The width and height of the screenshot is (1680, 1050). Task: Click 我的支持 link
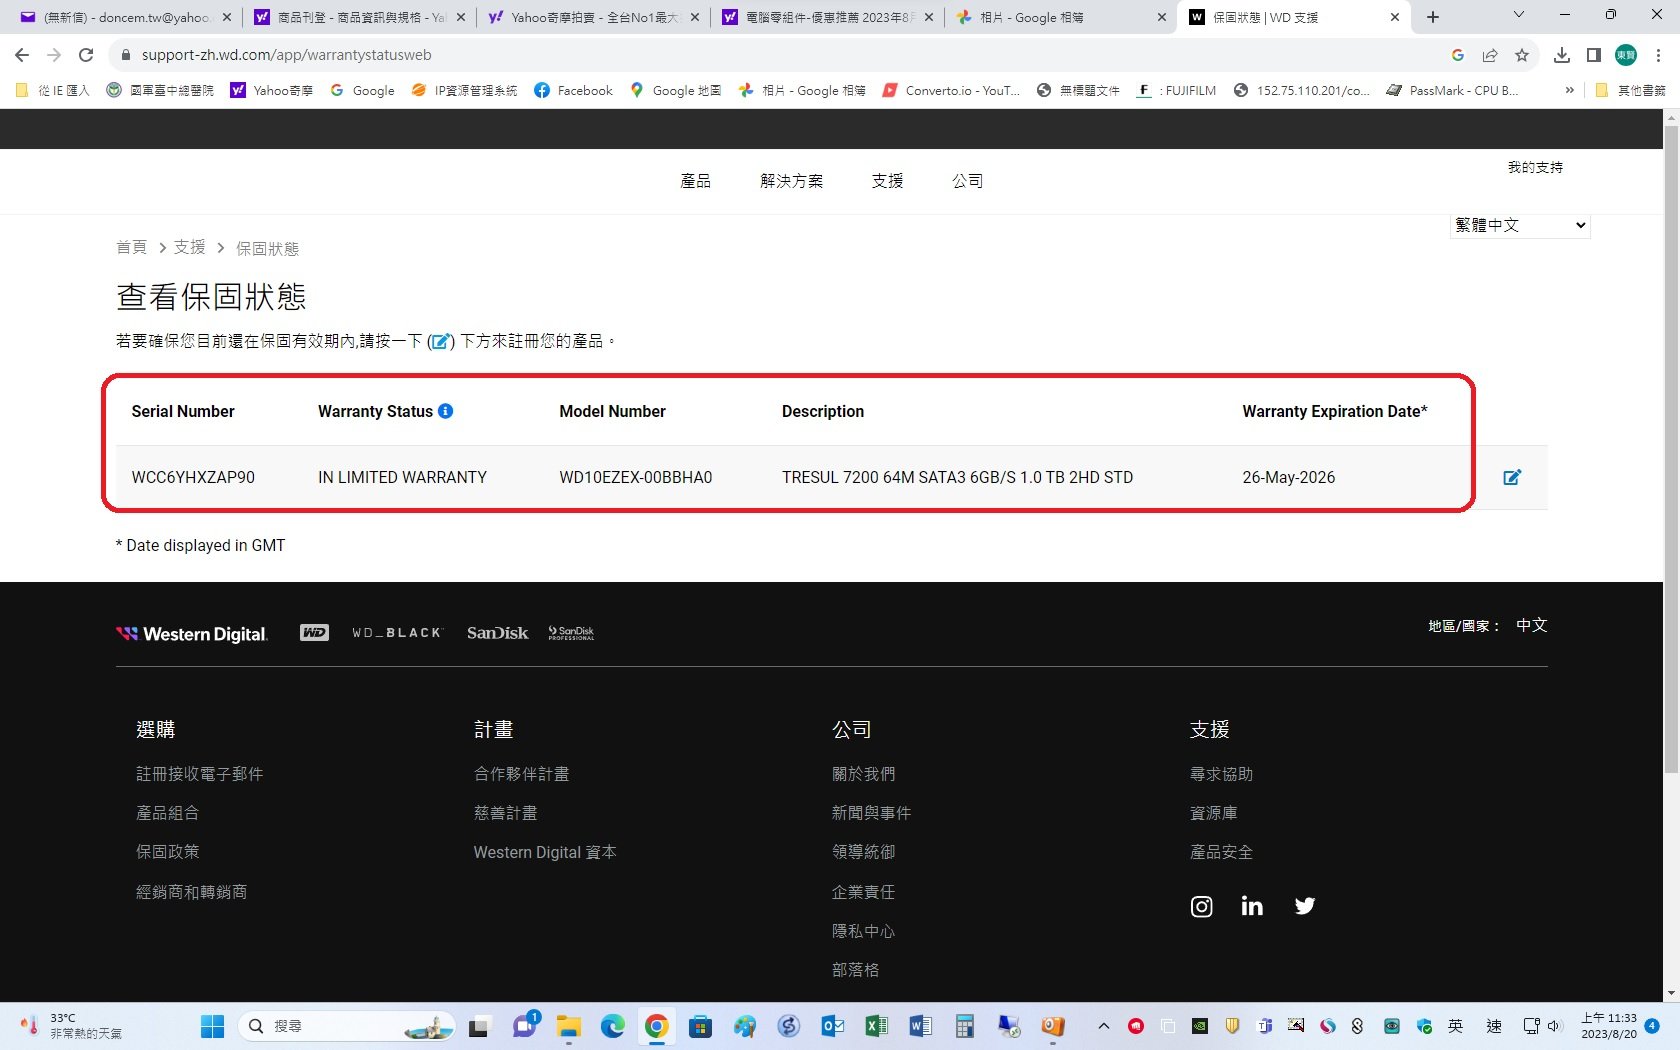(x=1535, y=167)
